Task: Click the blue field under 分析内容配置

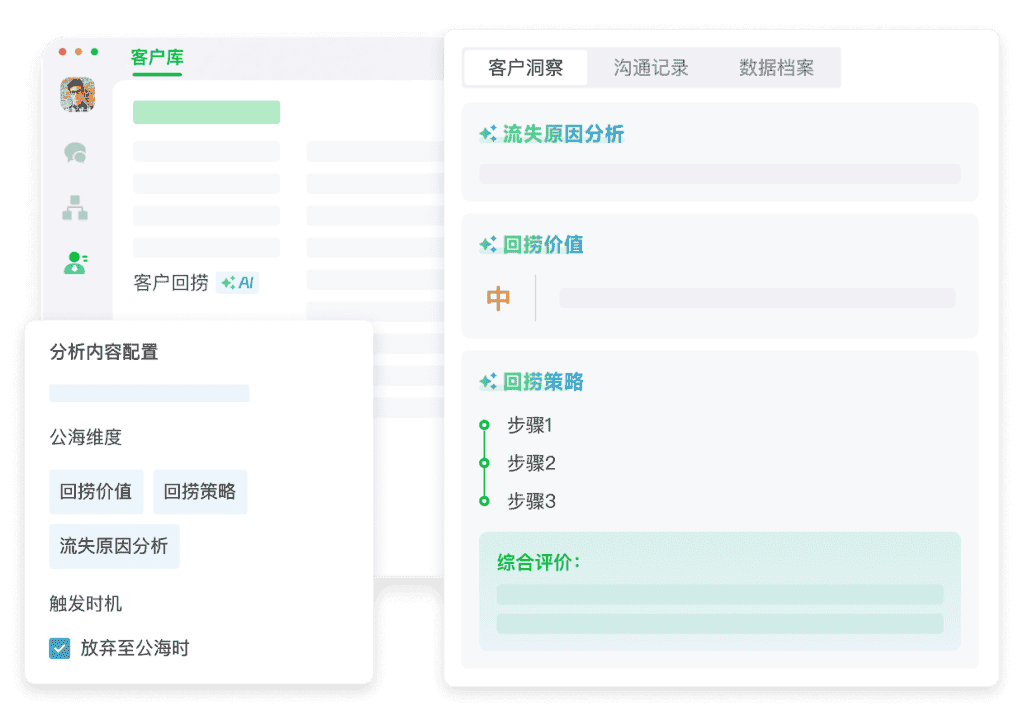Action: pos(149,393)
